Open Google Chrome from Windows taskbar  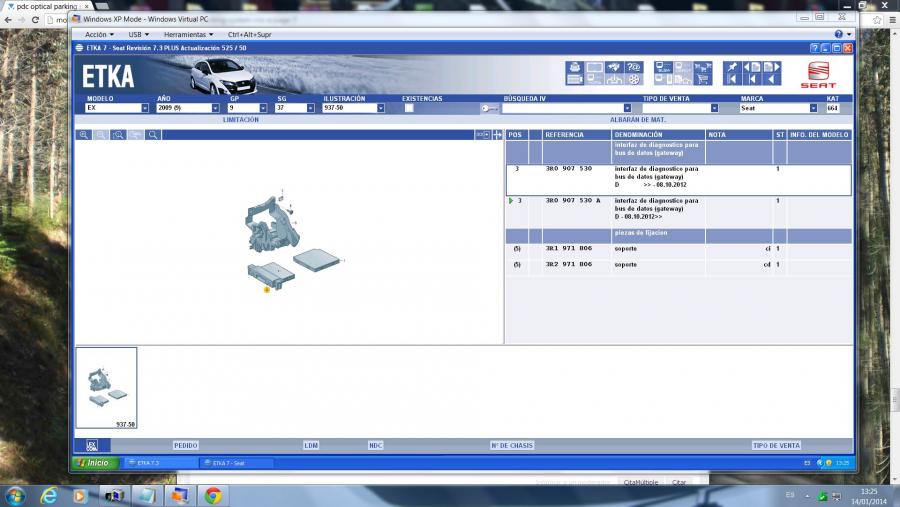tap(213, 496)
